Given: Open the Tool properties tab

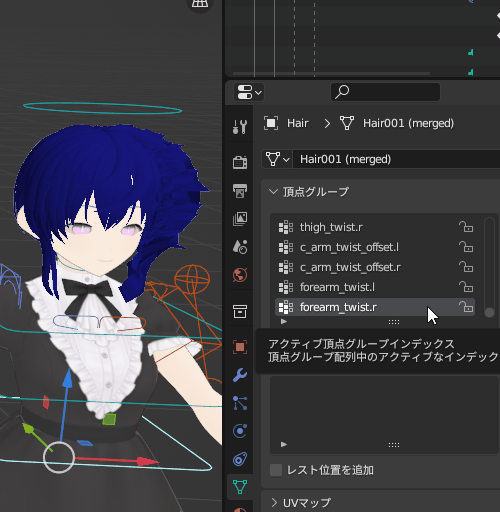Looking at the screenshot, I should click(240, 127).
